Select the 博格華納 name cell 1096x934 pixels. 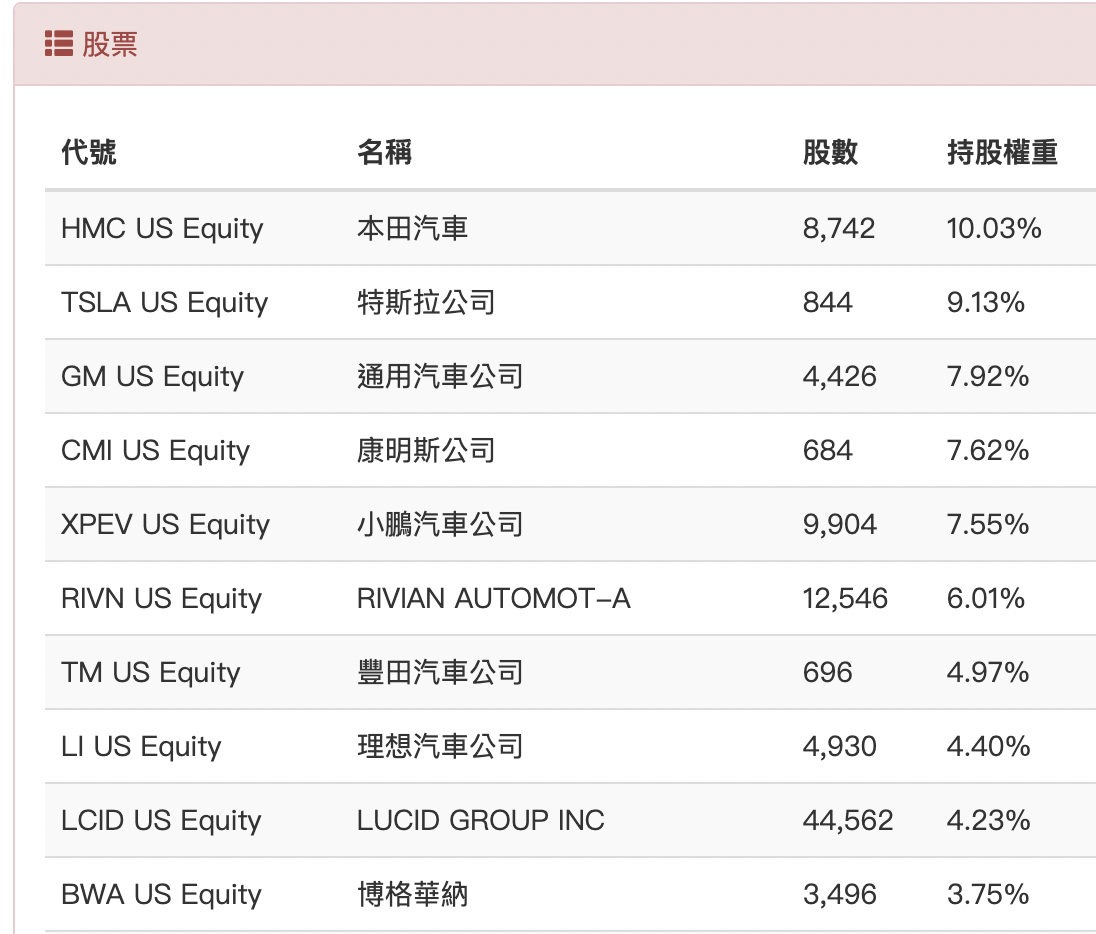pos(412,895)
